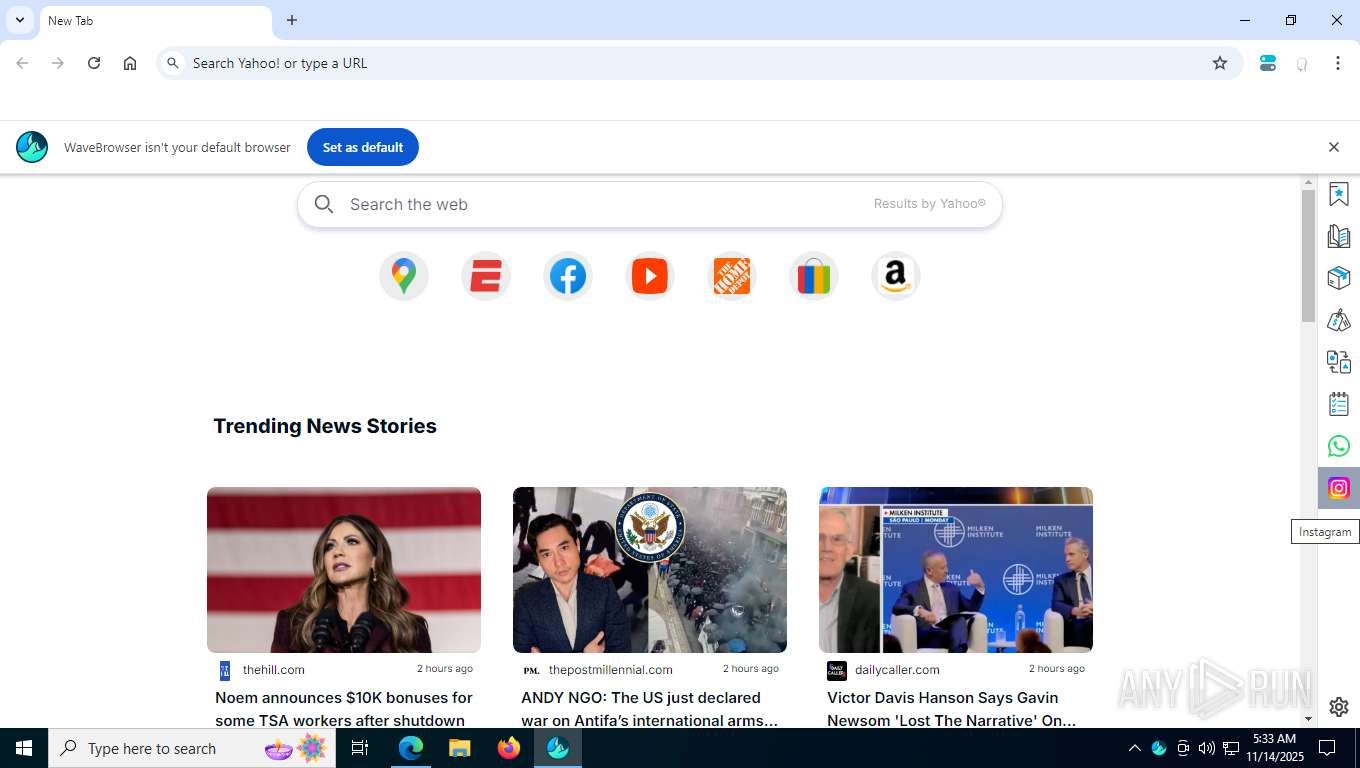Click the dailycaller.com source label
Screen dimensions: 1360x768
(x=897, y=670)
